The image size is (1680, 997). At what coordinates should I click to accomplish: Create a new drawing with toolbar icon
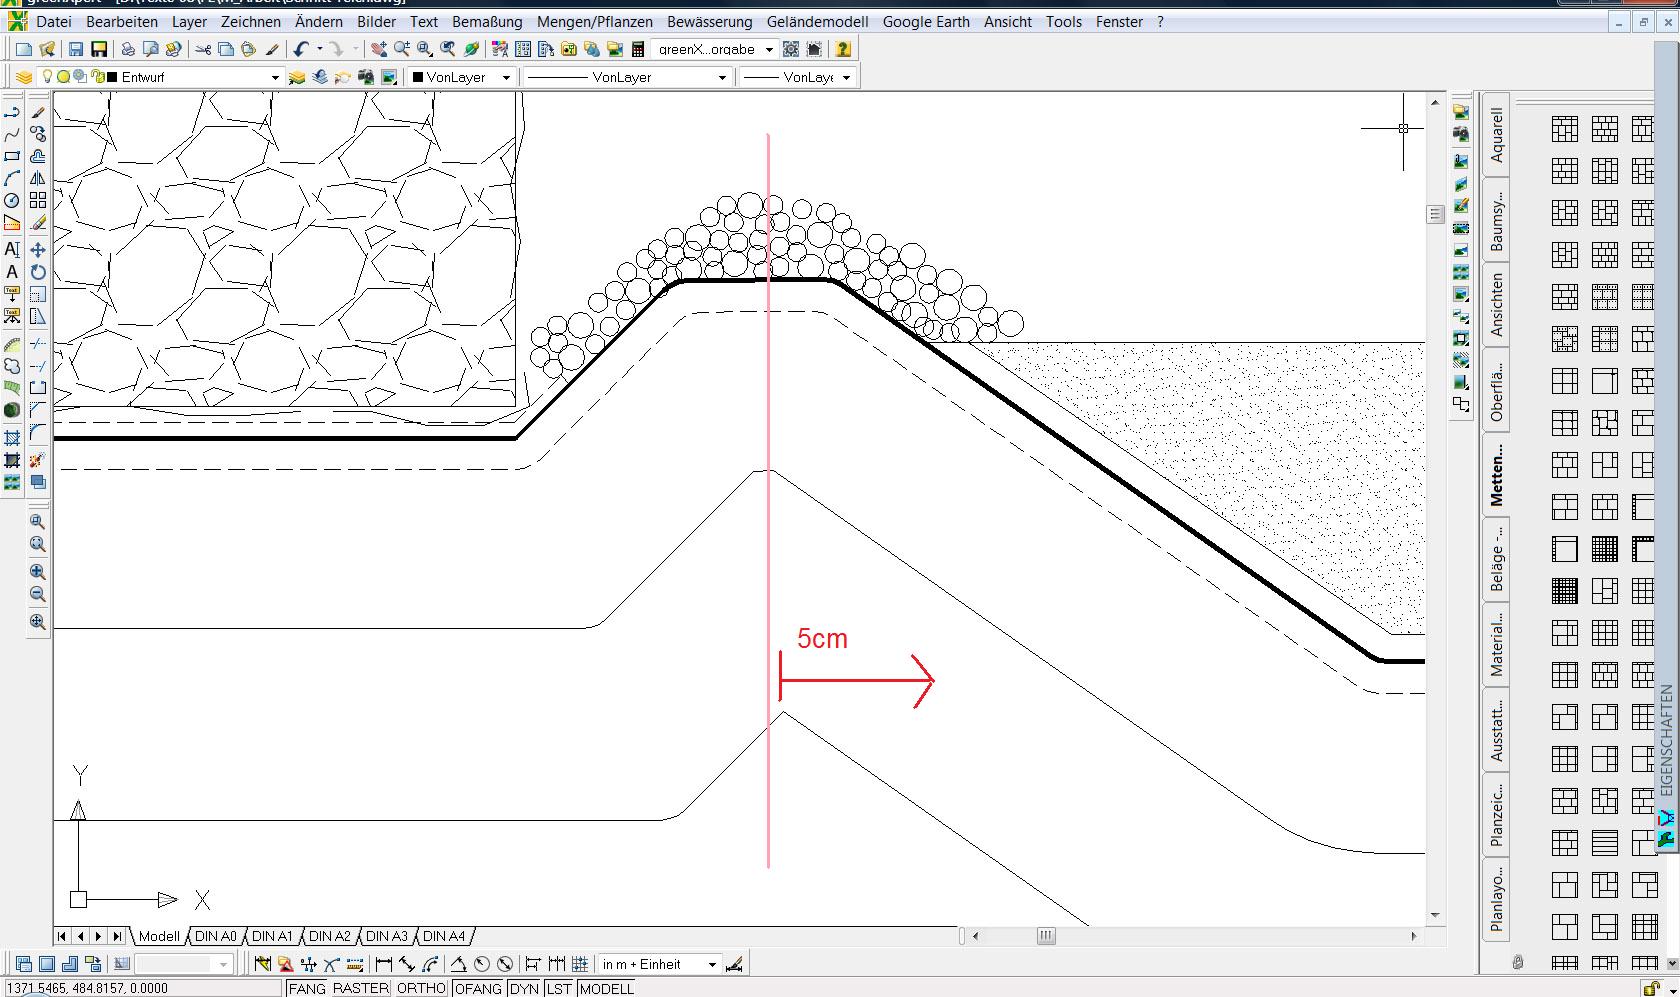(24, 49)
